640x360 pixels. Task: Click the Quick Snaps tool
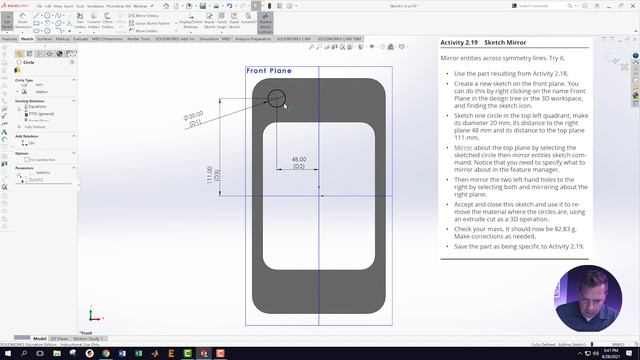coord(222,21)
